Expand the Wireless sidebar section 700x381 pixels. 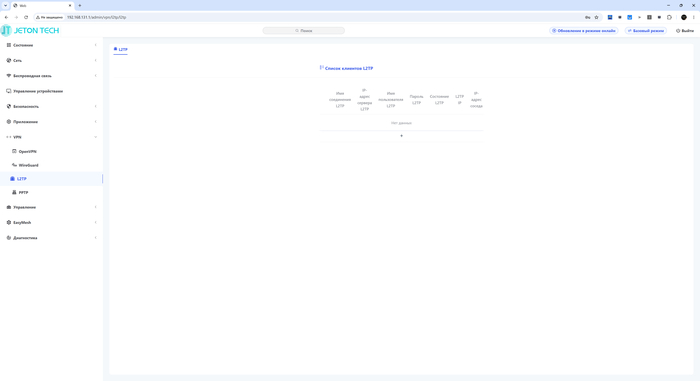tap(51, 76)
